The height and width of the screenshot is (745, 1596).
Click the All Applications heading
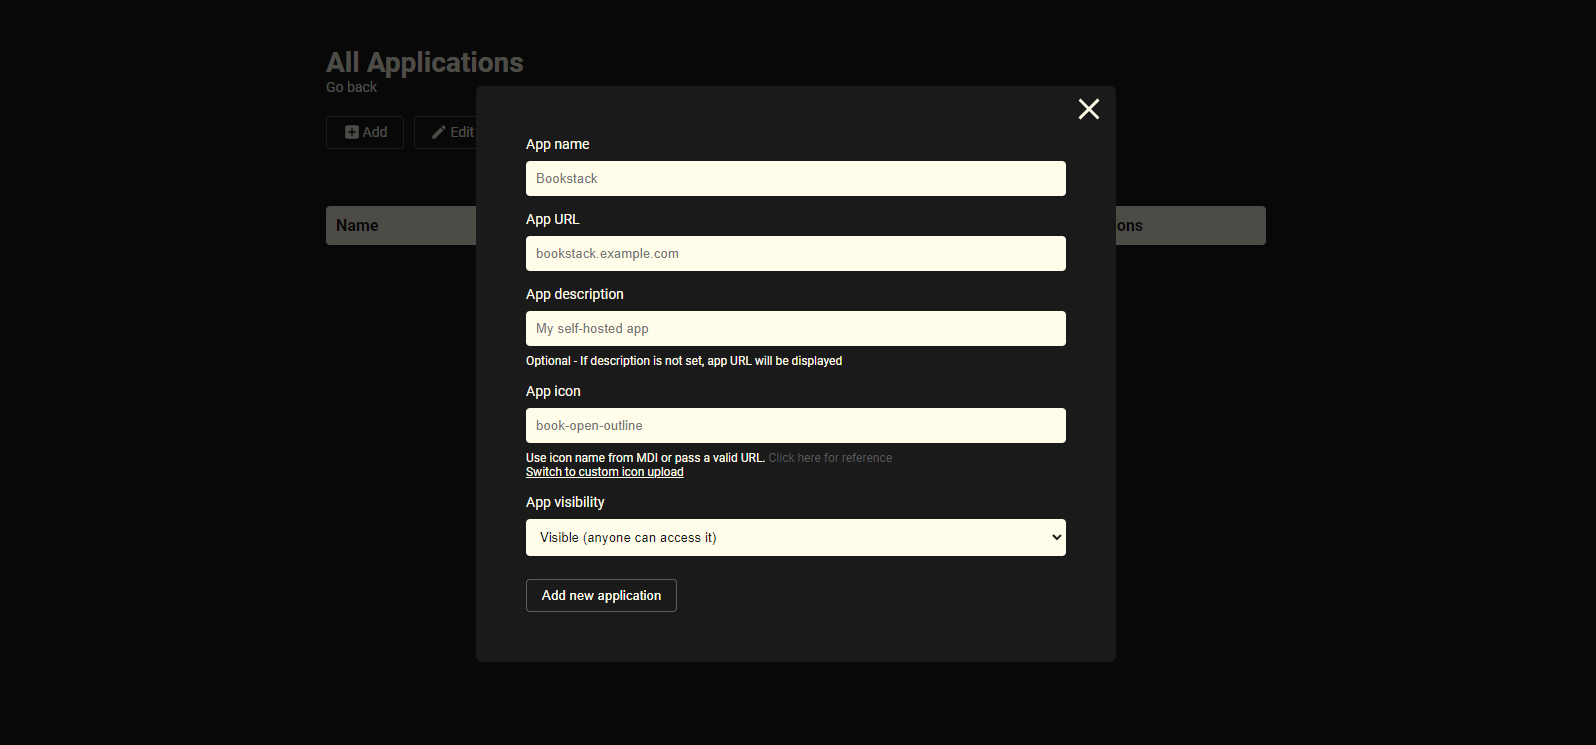pos(424,62)
